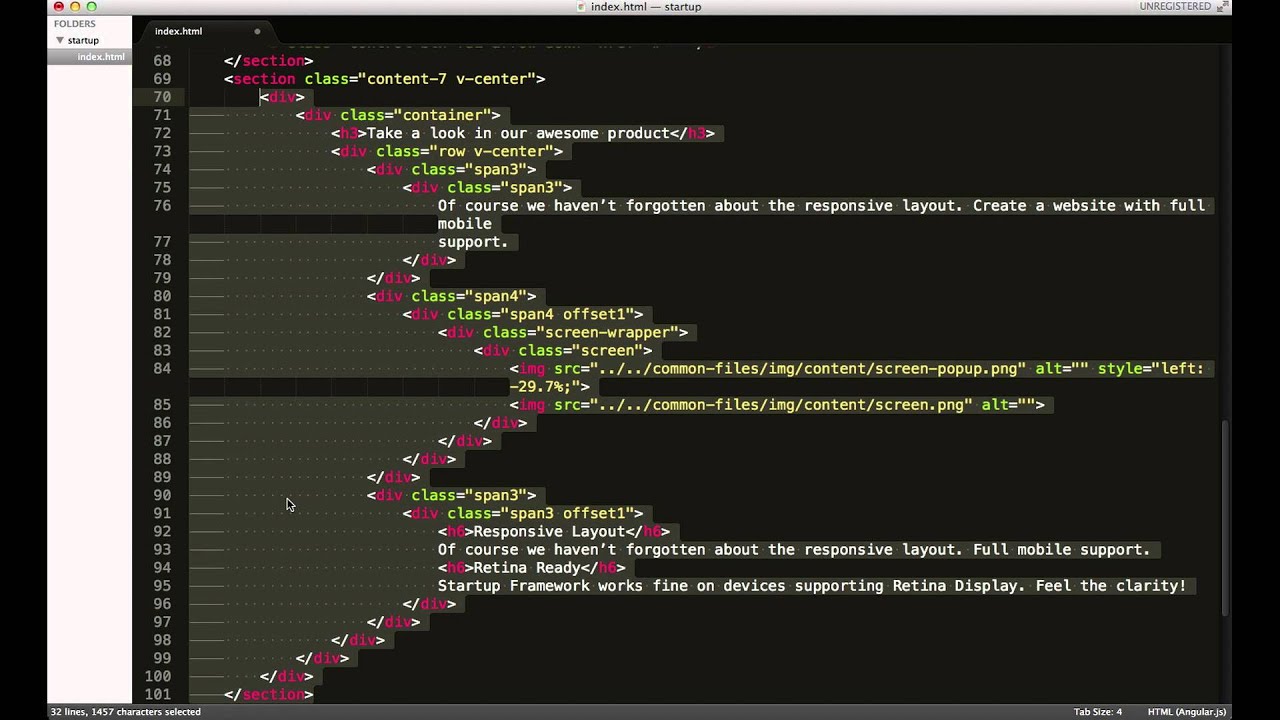This screenshot has width=1280, height=720.
Task: Click the window title "index.html — startup"
Action: point(646,6)
